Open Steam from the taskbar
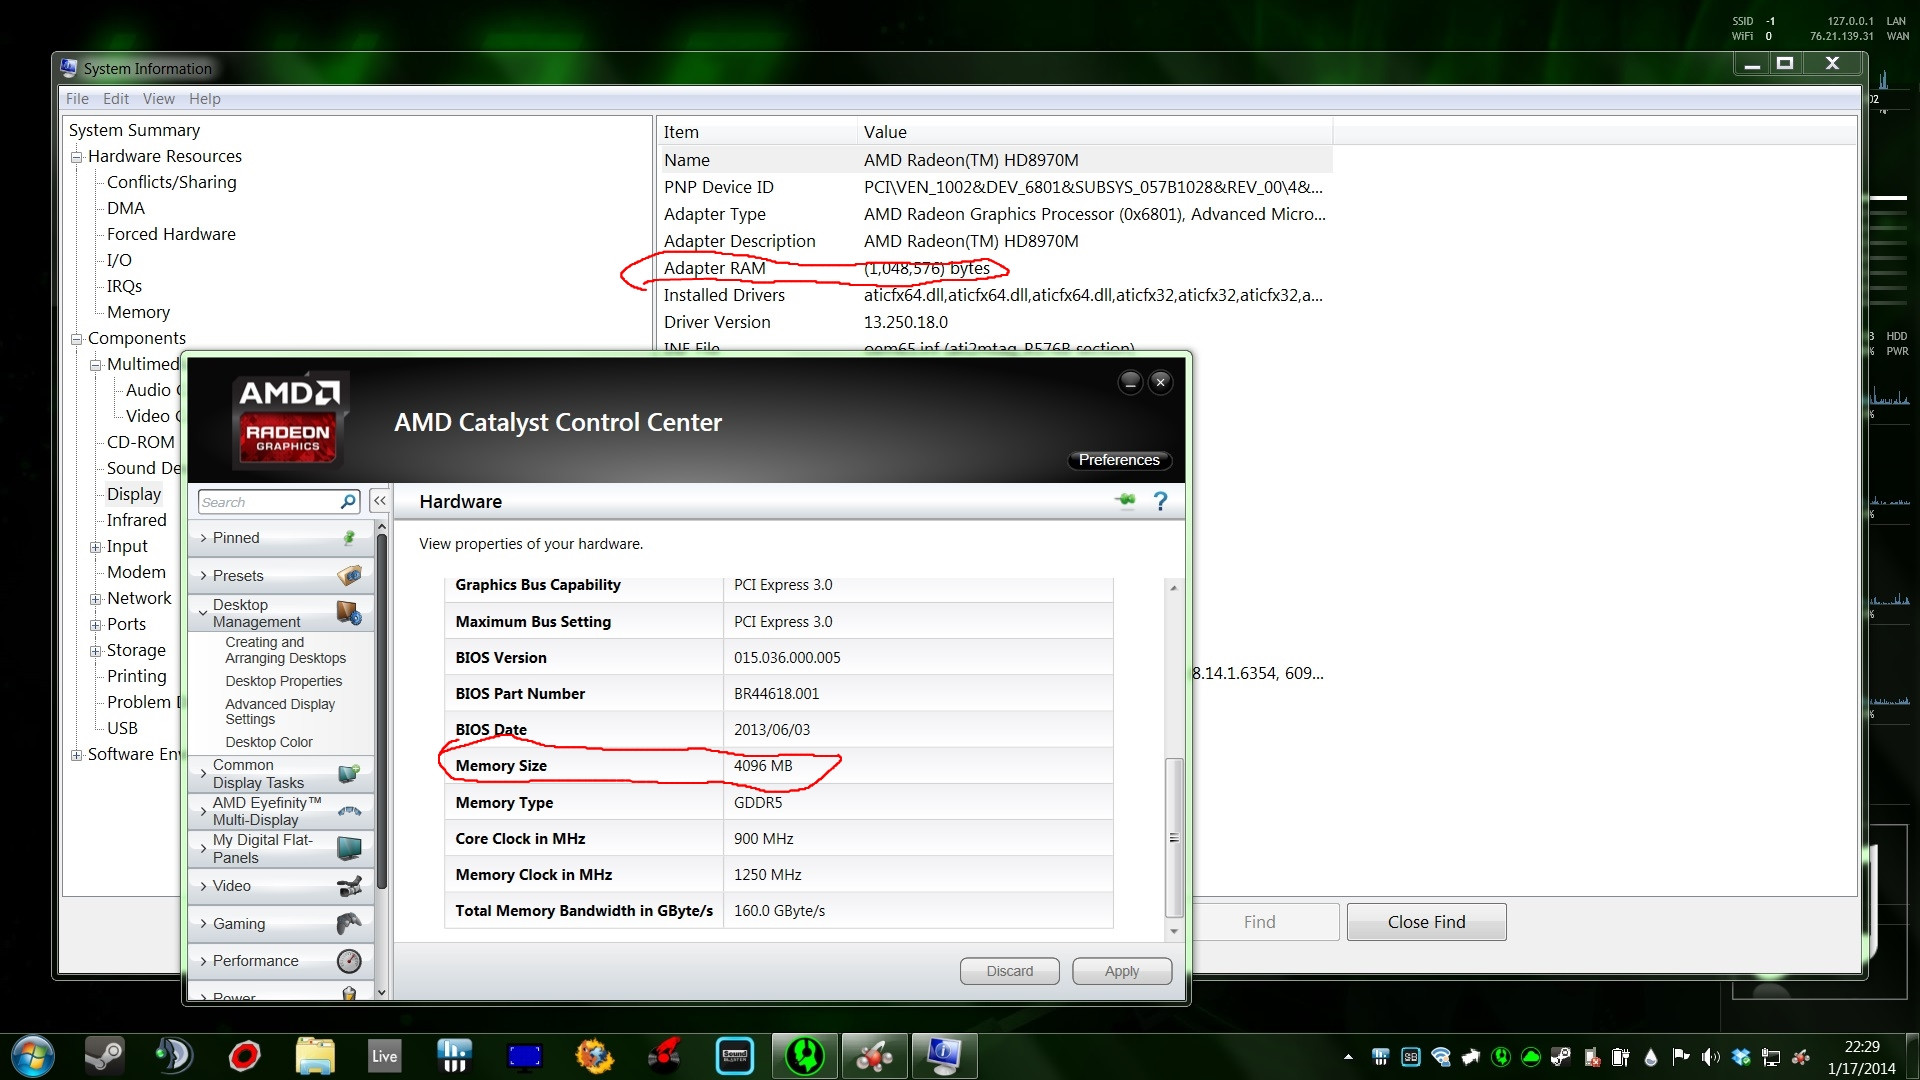 [104, 1056]
